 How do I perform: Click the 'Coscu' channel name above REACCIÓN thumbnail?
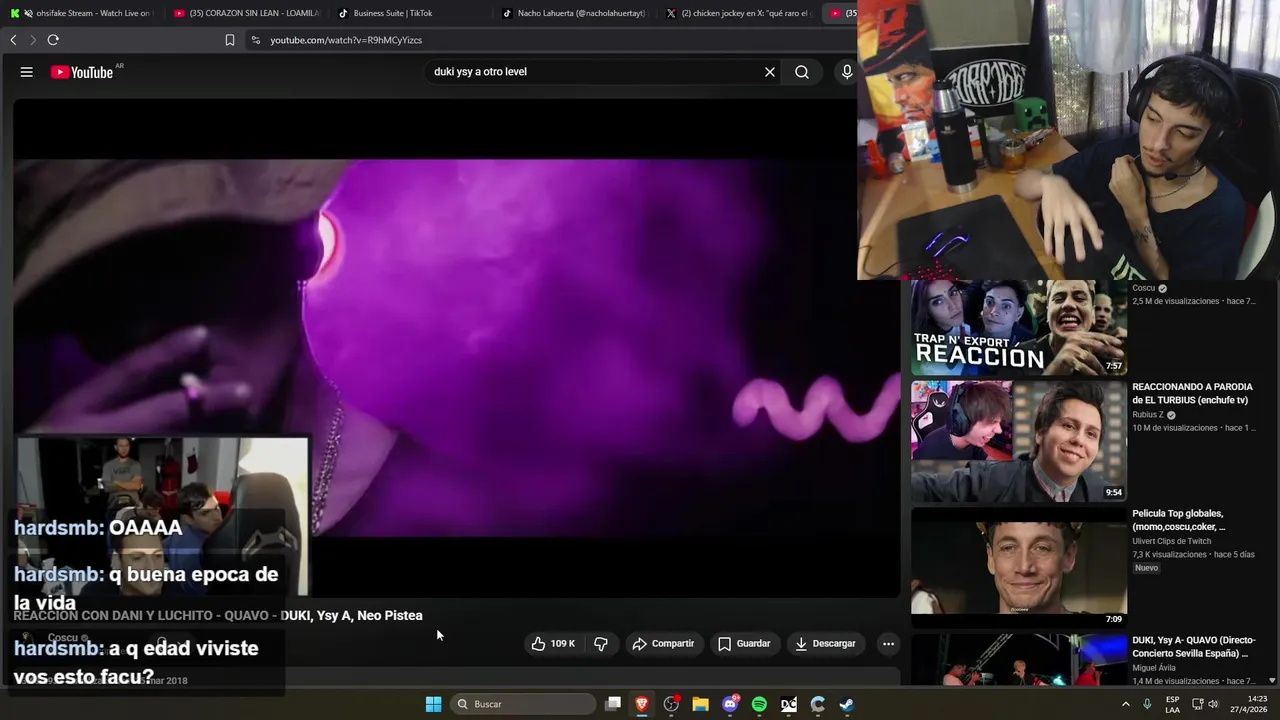(1144, 288)
